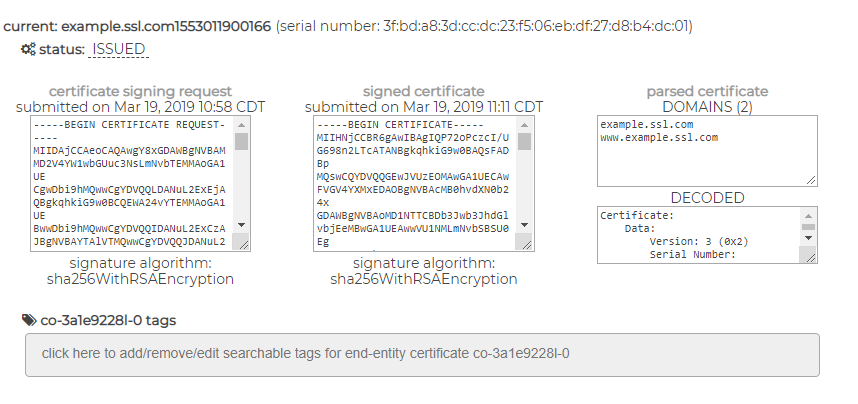The image size is (858, 404).
Task: Click inside the DECODED certificate text area
Action: pyautogui.click(x=695, y=235)
